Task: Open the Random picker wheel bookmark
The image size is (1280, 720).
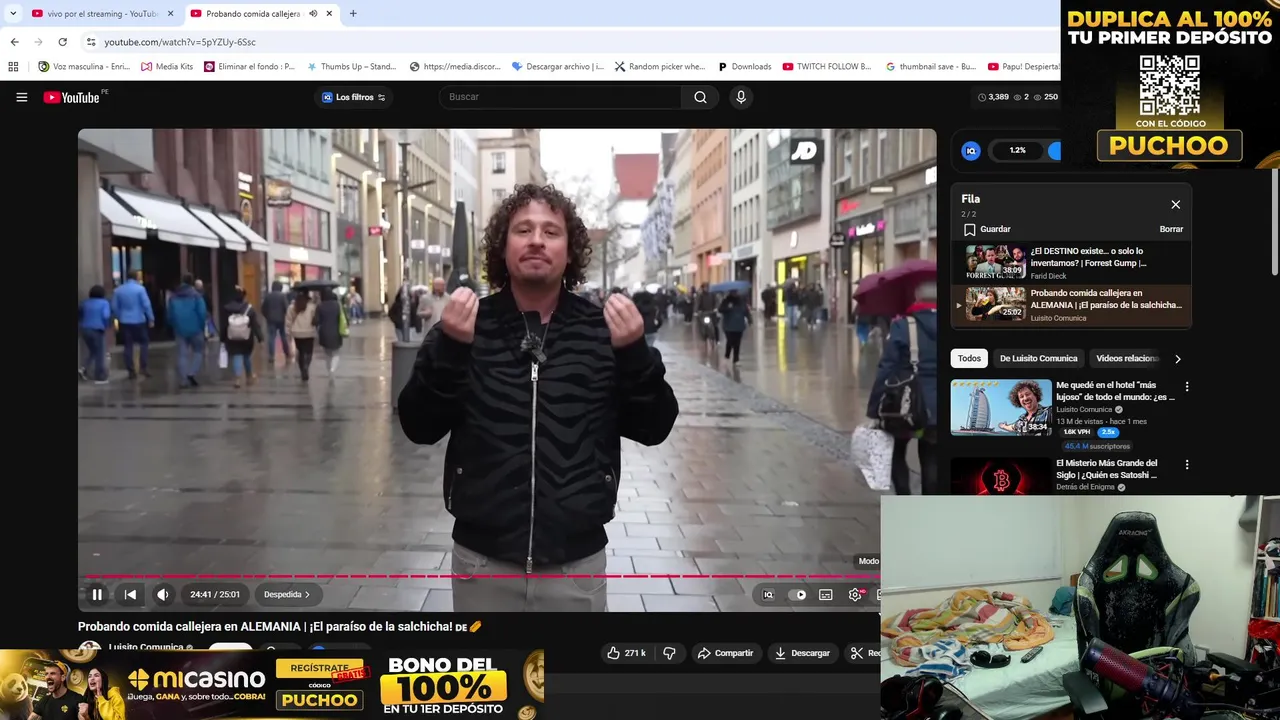Action: (x=660, y=67)
